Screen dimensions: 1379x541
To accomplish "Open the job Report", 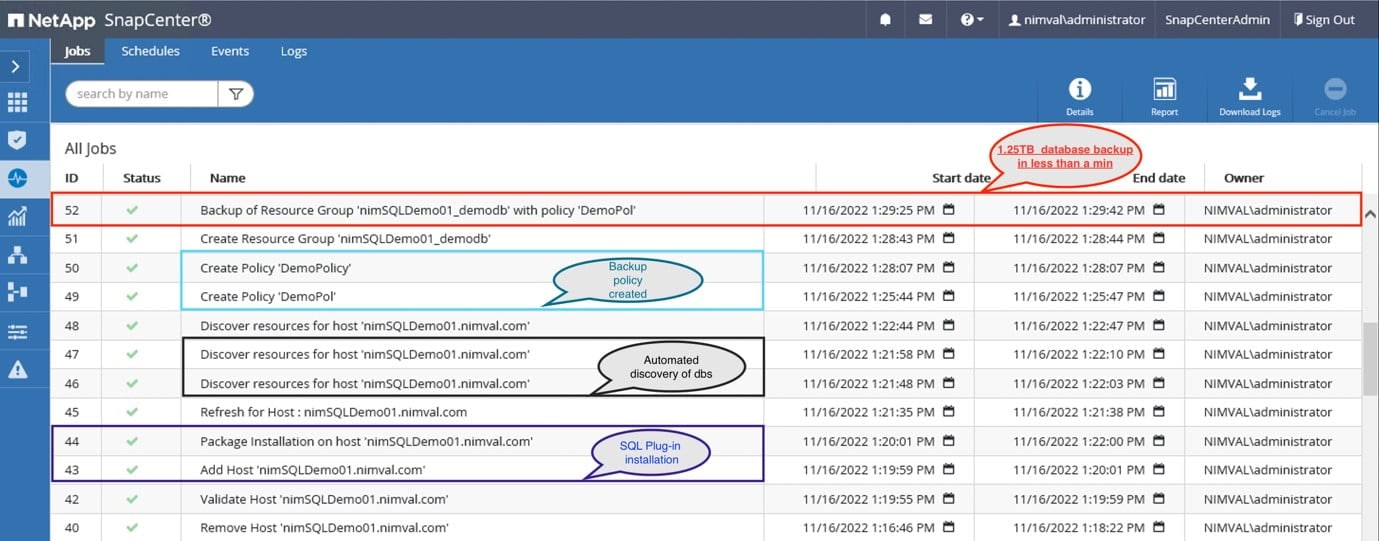I will tap(1164, 97).
